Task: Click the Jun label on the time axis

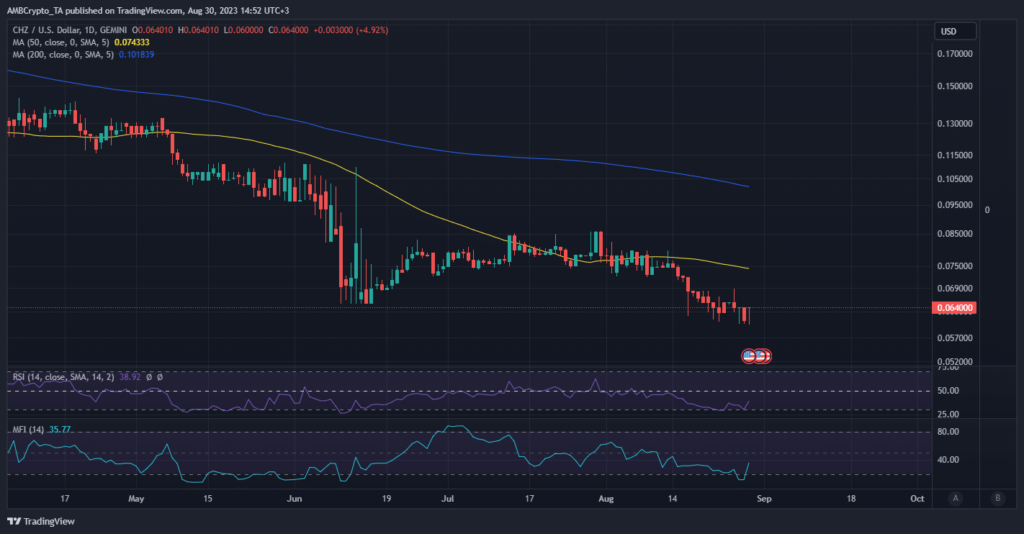Action: [x=294, y=497]
